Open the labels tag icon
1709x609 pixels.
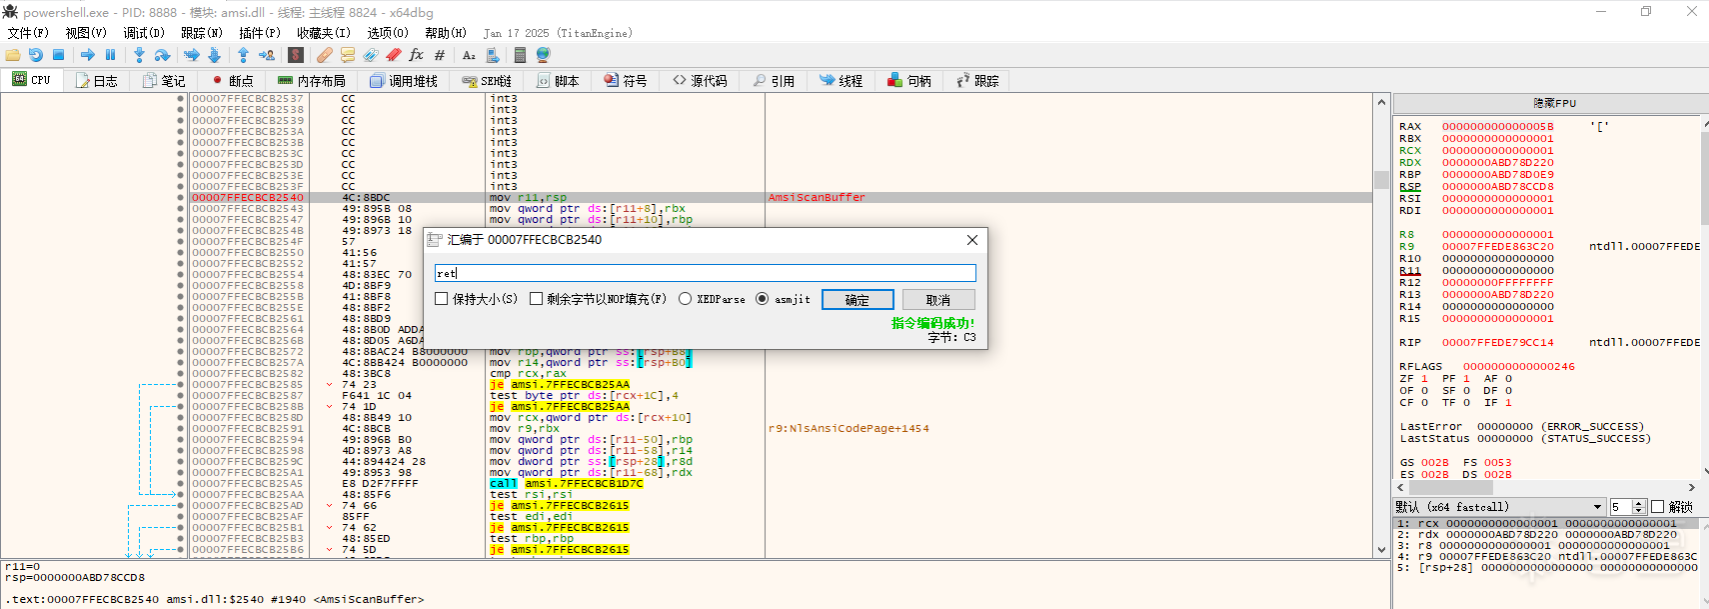coord(370,55)
